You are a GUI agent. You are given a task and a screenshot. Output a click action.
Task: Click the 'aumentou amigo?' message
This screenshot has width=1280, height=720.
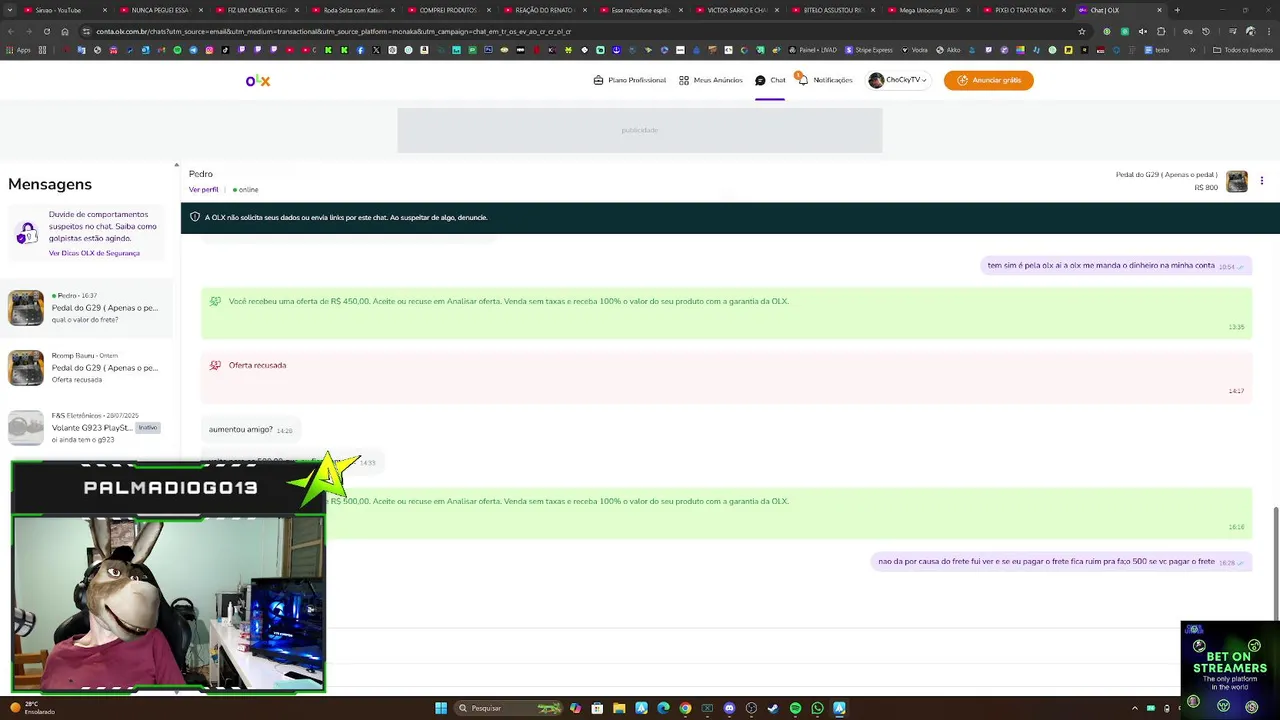tap(249, 429)
